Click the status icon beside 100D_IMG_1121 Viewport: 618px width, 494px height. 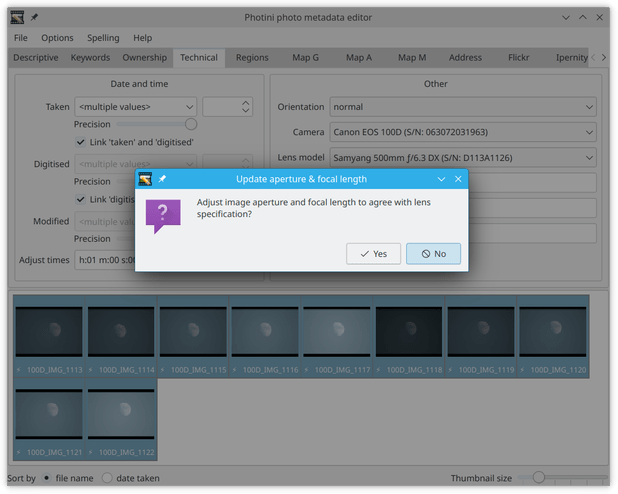(19, 452)
